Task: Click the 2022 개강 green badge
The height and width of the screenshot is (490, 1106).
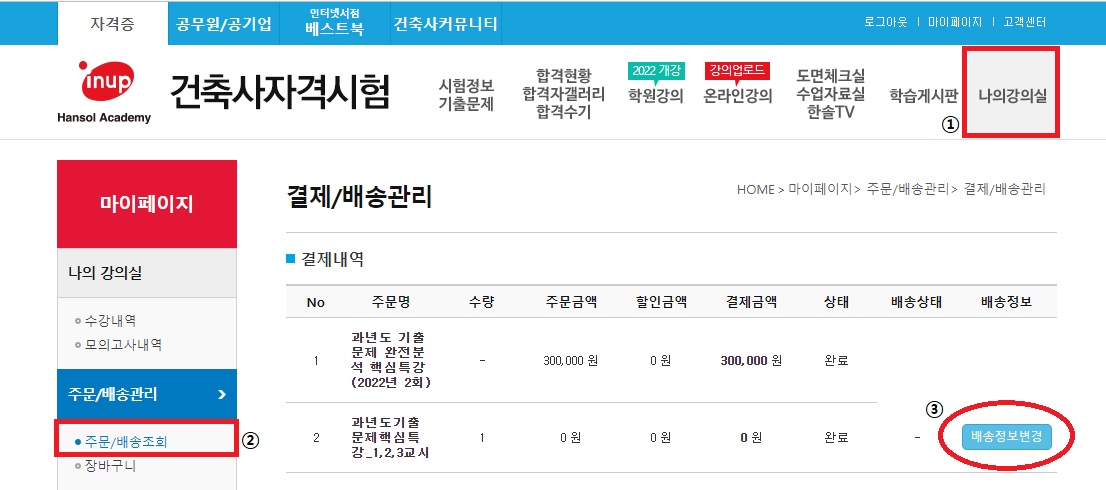Action: click(x=656, y=71)
